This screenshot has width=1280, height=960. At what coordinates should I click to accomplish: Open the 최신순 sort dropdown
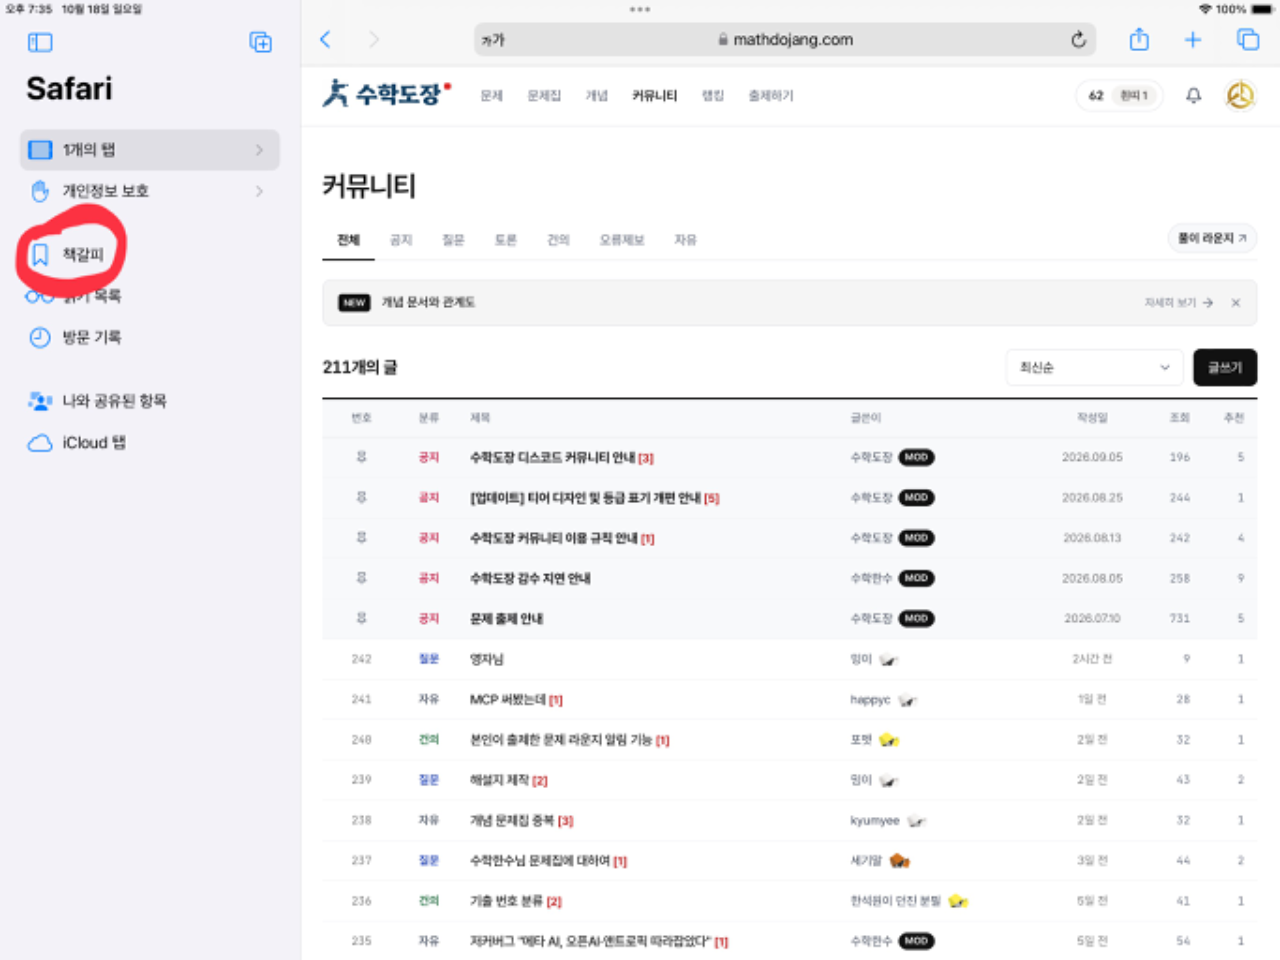(1094, 368)
